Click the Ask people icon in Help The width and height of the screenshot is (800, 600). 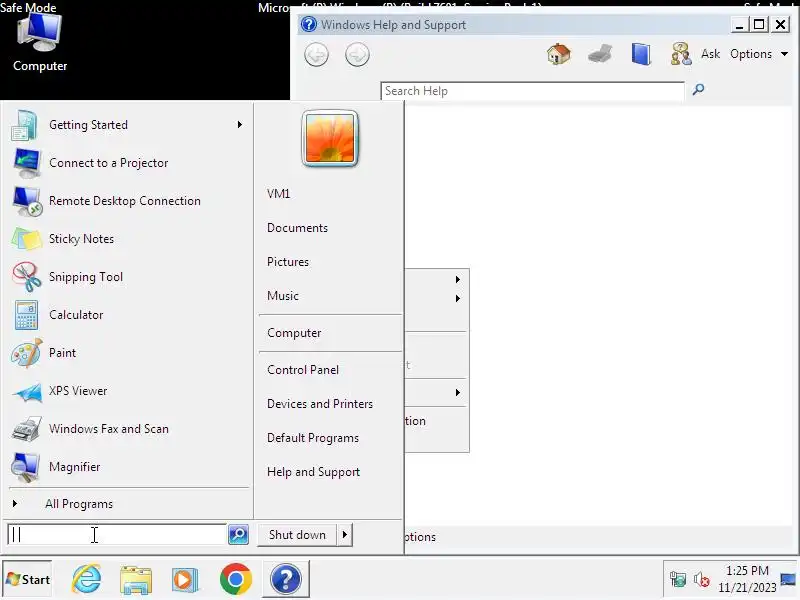681,54
